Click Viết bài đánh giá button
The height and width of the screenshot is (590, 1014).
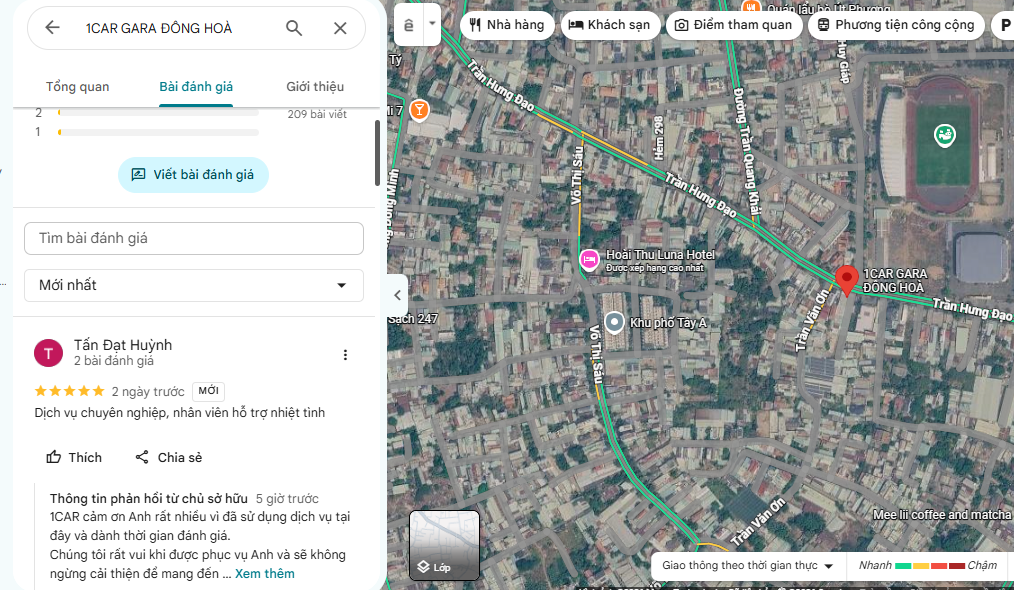pyautogui.click(x=193, y=175)
